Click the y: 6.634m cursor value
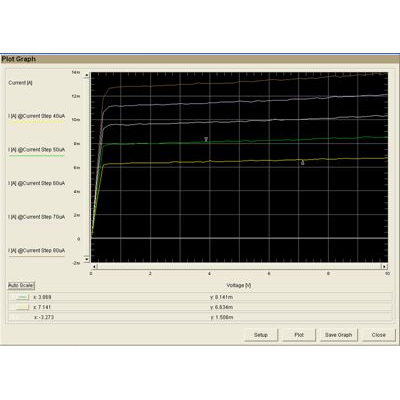Screen dimensions: 400x400 [222, 307]
